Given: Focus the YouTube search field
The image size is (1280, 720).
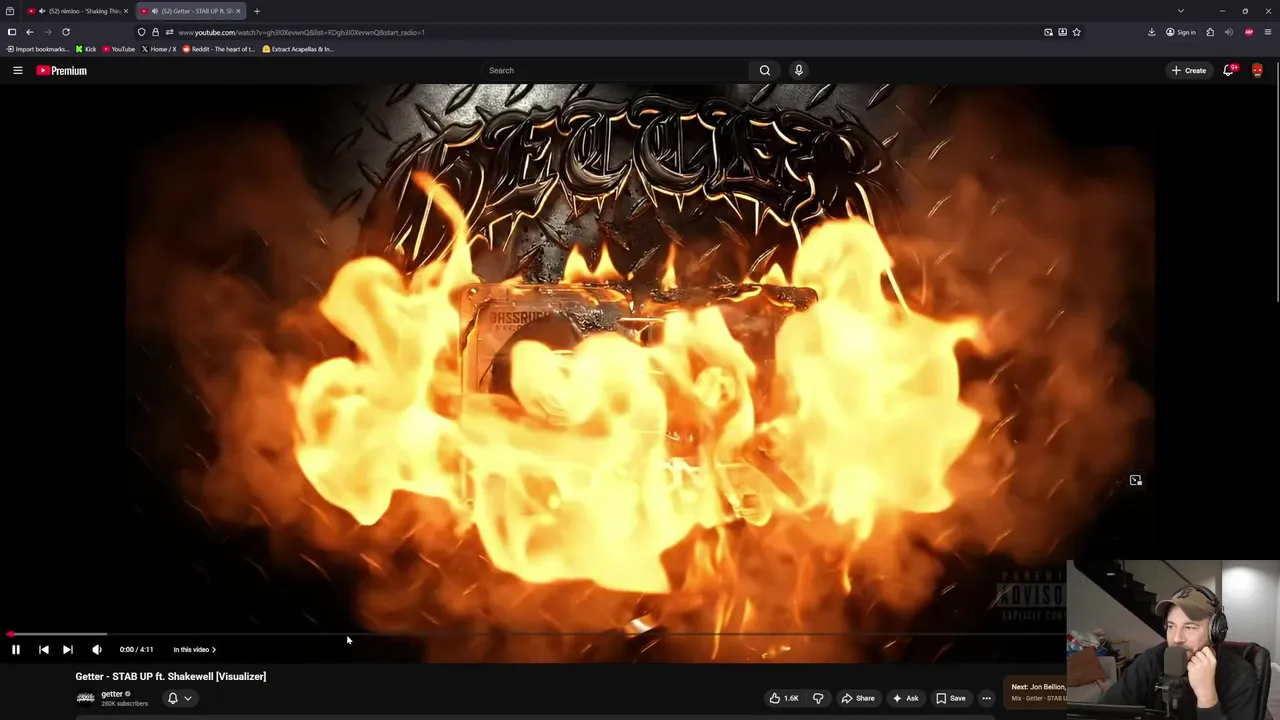Looking at the screenshot, I should 614,70.
